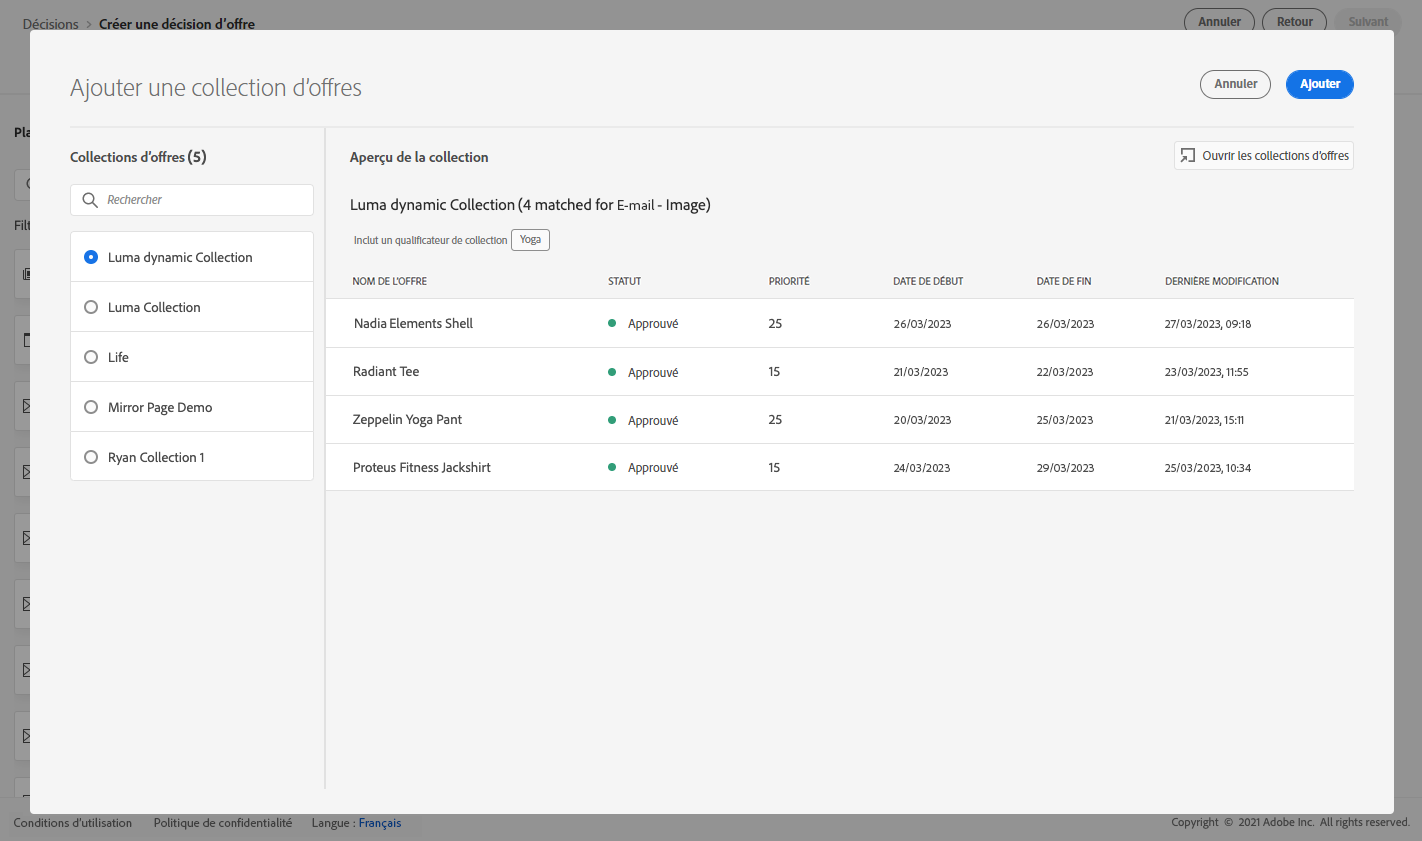Click the search magnifier icon
The width and height of the screenshot is (1422, 841).
click(90, 200)
